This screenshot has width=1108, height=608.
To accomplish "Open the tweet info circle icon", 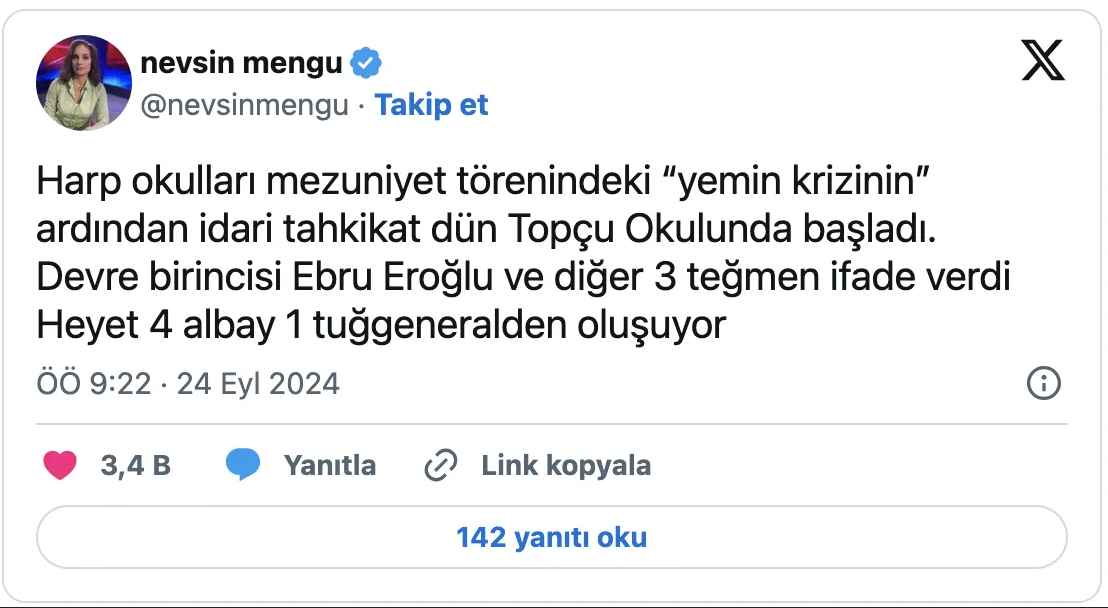I will [1044, 384].
